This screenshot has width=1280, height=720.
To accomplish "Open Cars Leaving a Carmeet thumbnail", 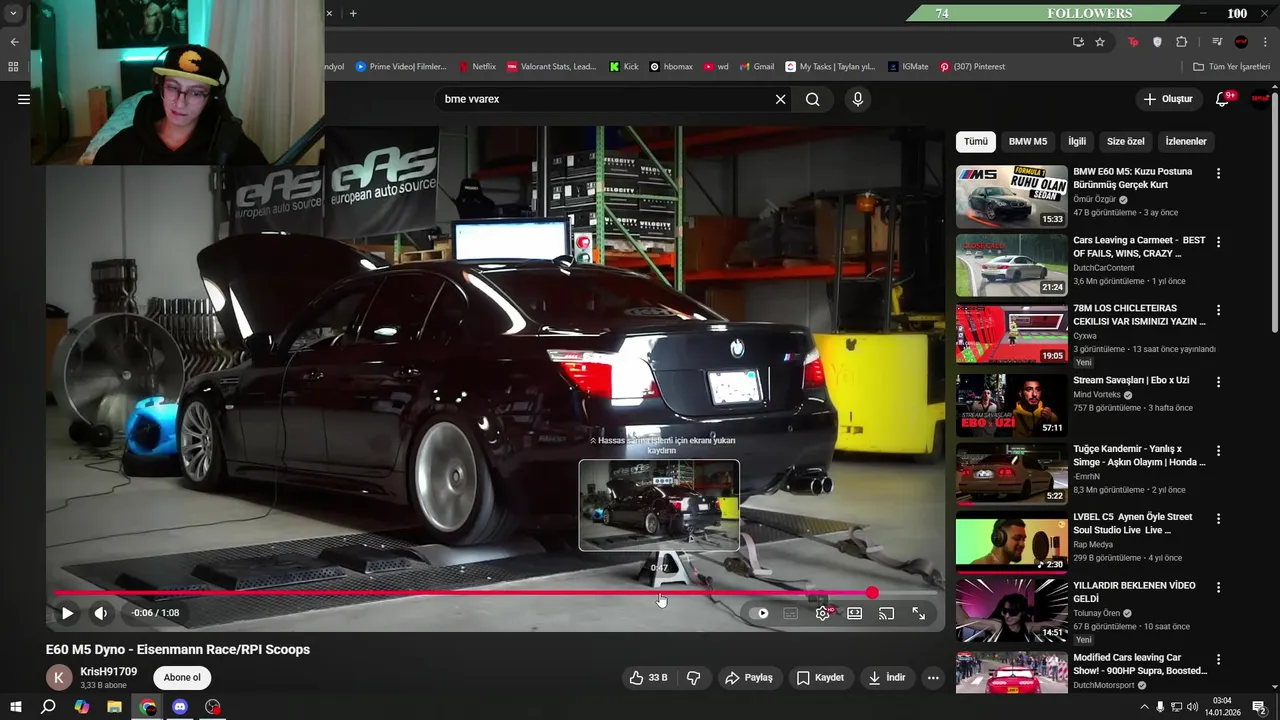I will (x=1011, y=266).
